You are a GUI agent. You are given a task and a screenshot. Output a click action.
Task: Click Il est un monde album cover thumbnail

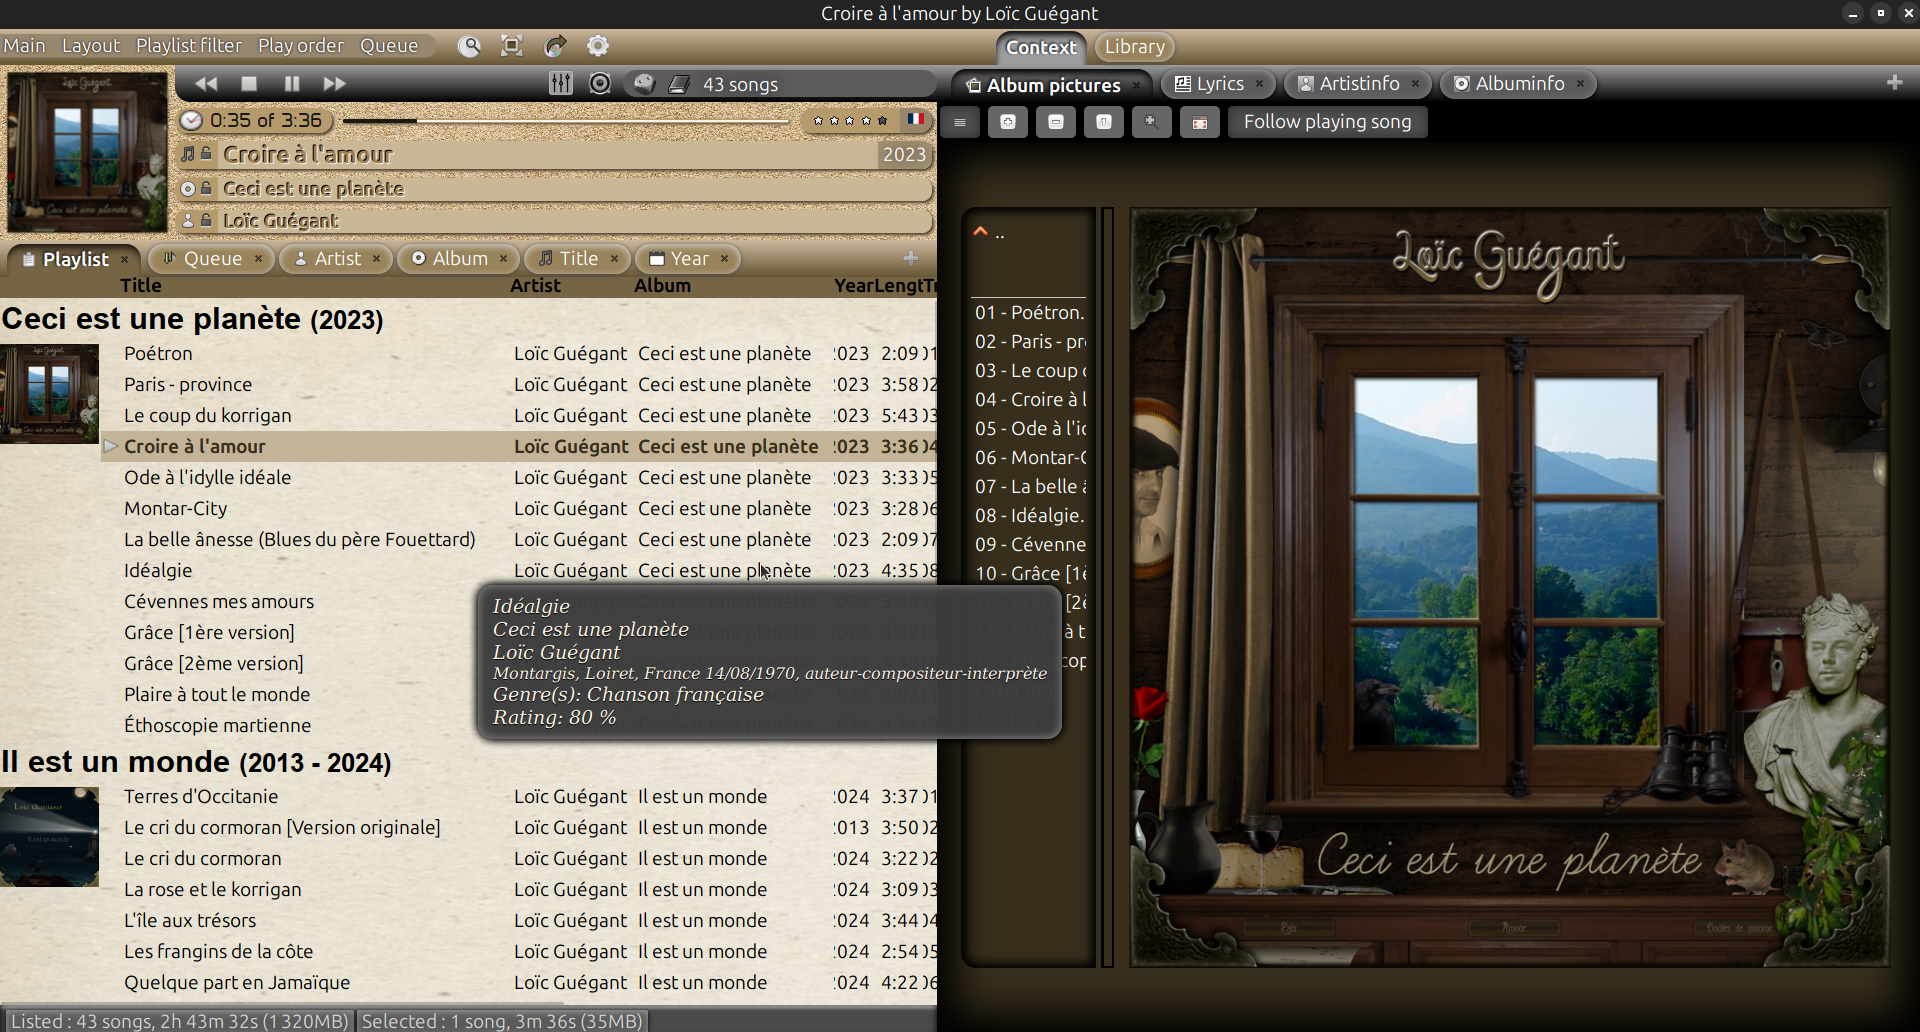click(49, 837)
